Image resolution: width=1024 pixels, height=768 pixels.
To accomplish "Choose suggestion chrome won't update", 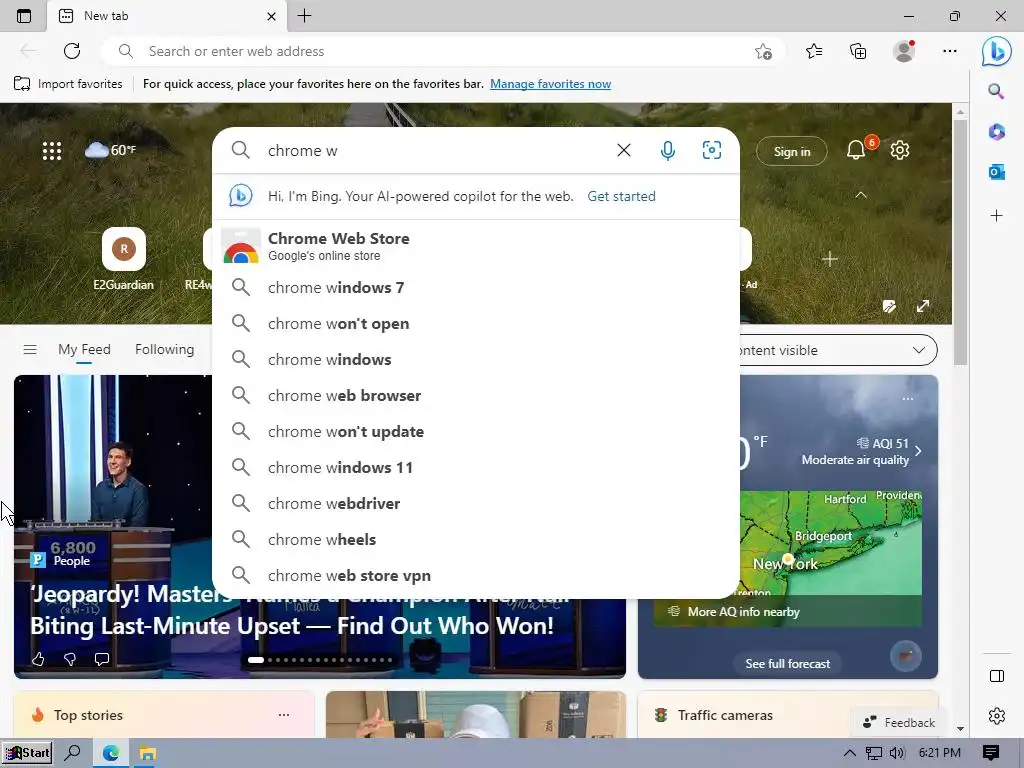I will (x=476, y=431).
